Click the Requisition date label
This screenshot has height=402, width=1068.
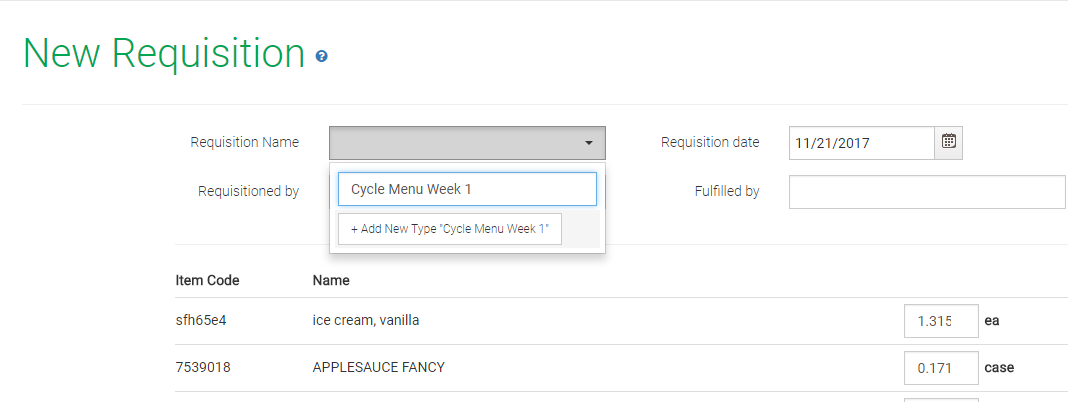(x=710, y=142)
